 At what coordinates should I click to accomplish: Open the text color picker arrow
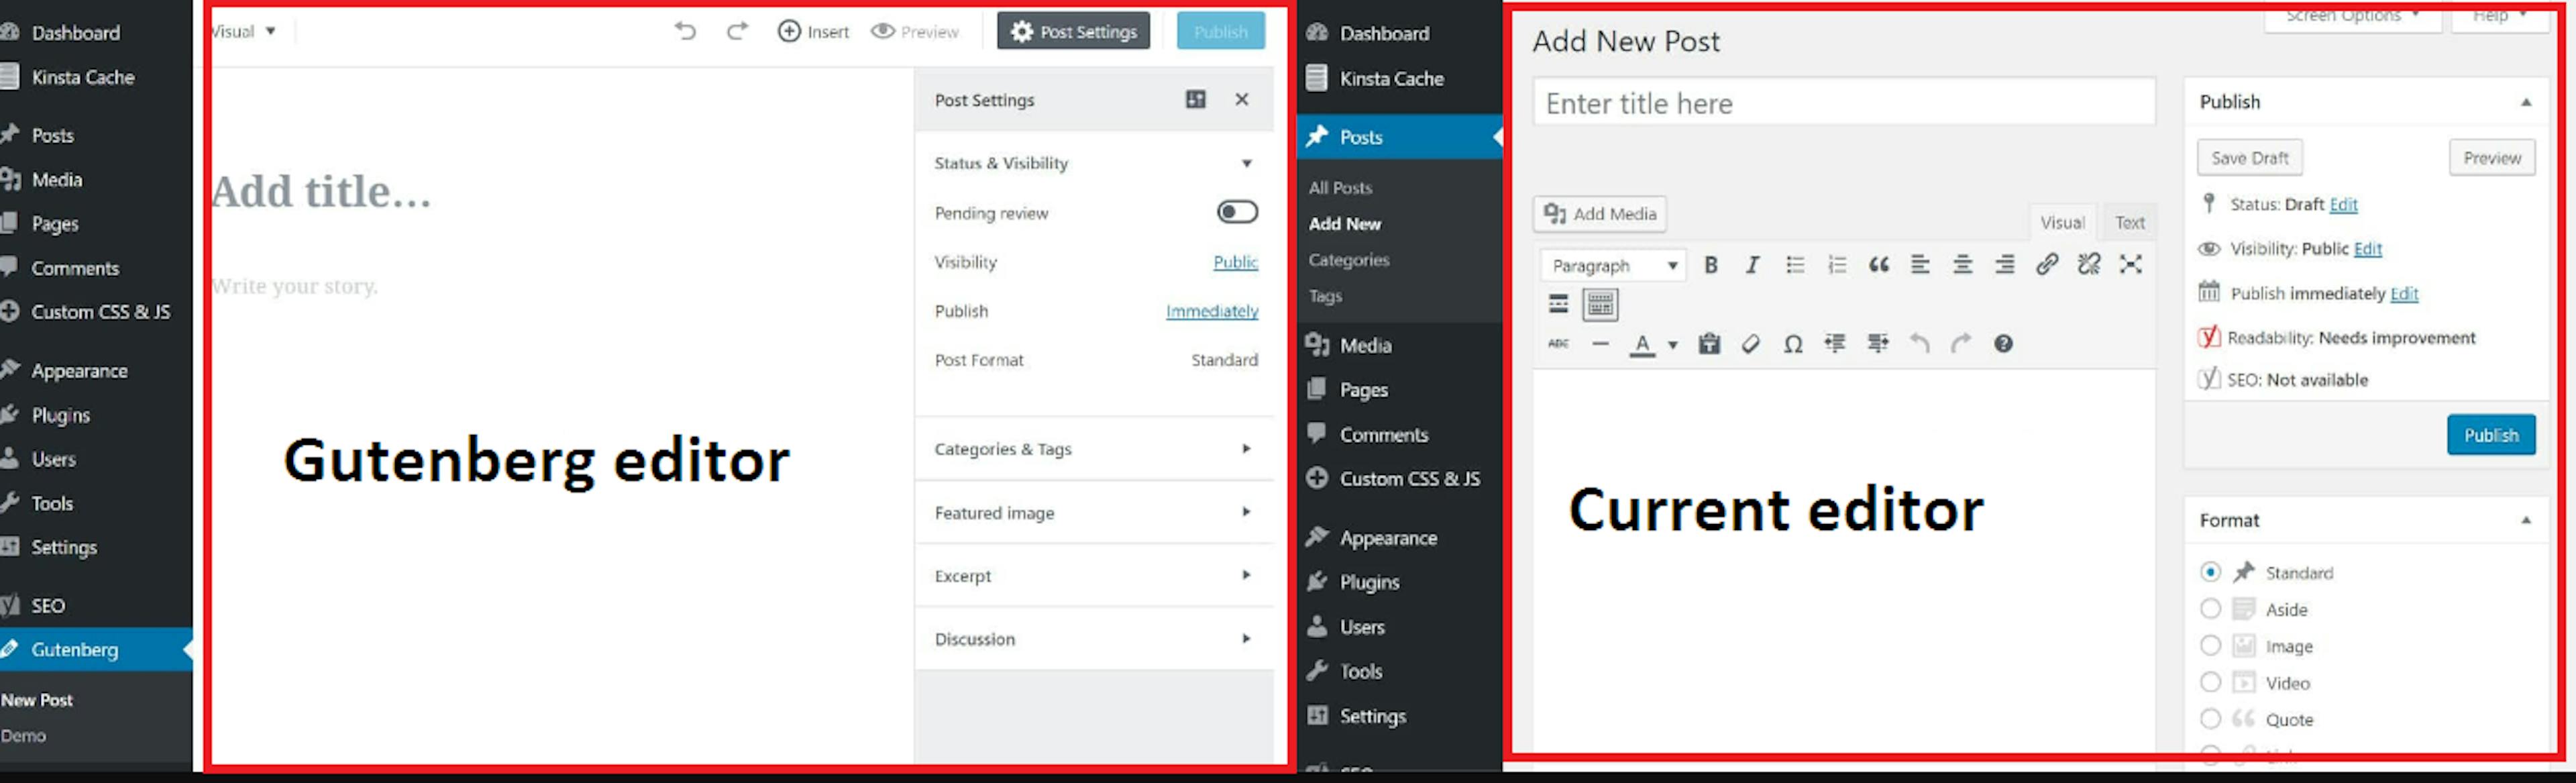point(1673,345)
